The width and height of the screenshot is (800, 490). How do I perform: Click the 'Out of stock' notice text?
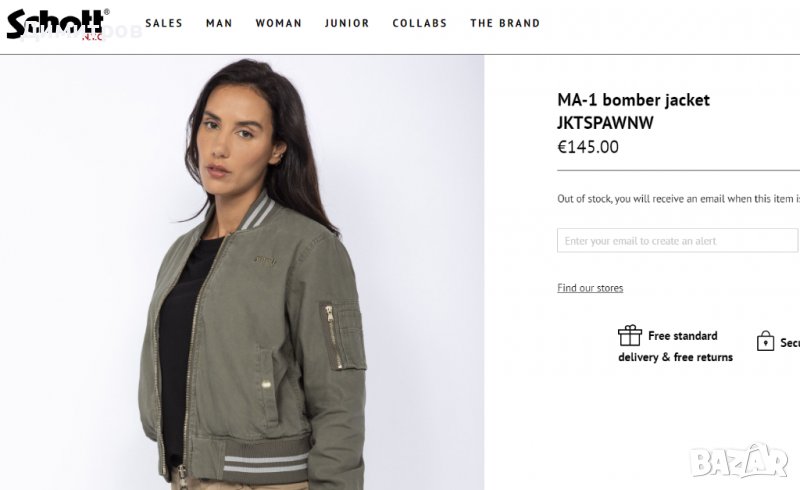(678, 199)
